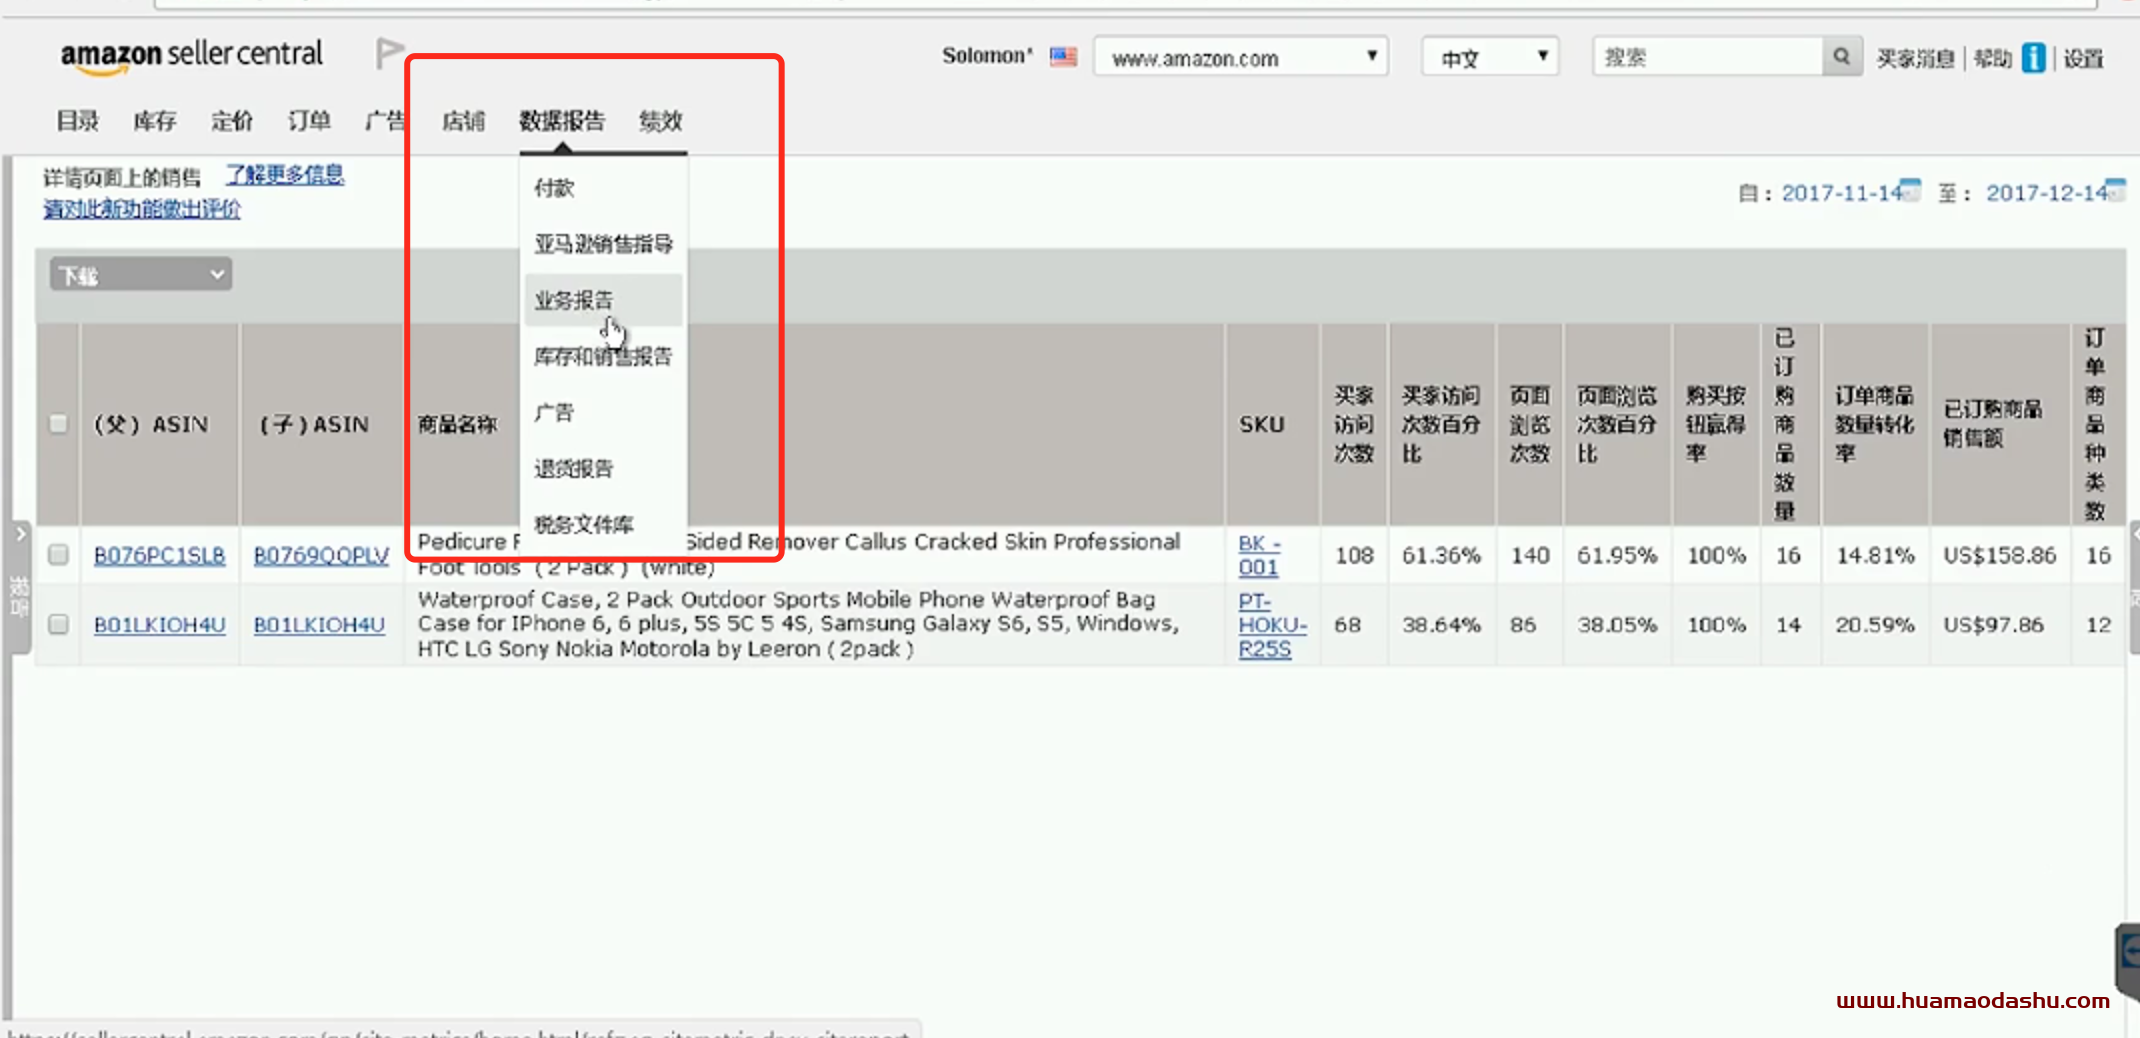Click the flag icon beside the logo
The width and height of the screenshot is (2140, 1038).
click(x=389, y=53)
